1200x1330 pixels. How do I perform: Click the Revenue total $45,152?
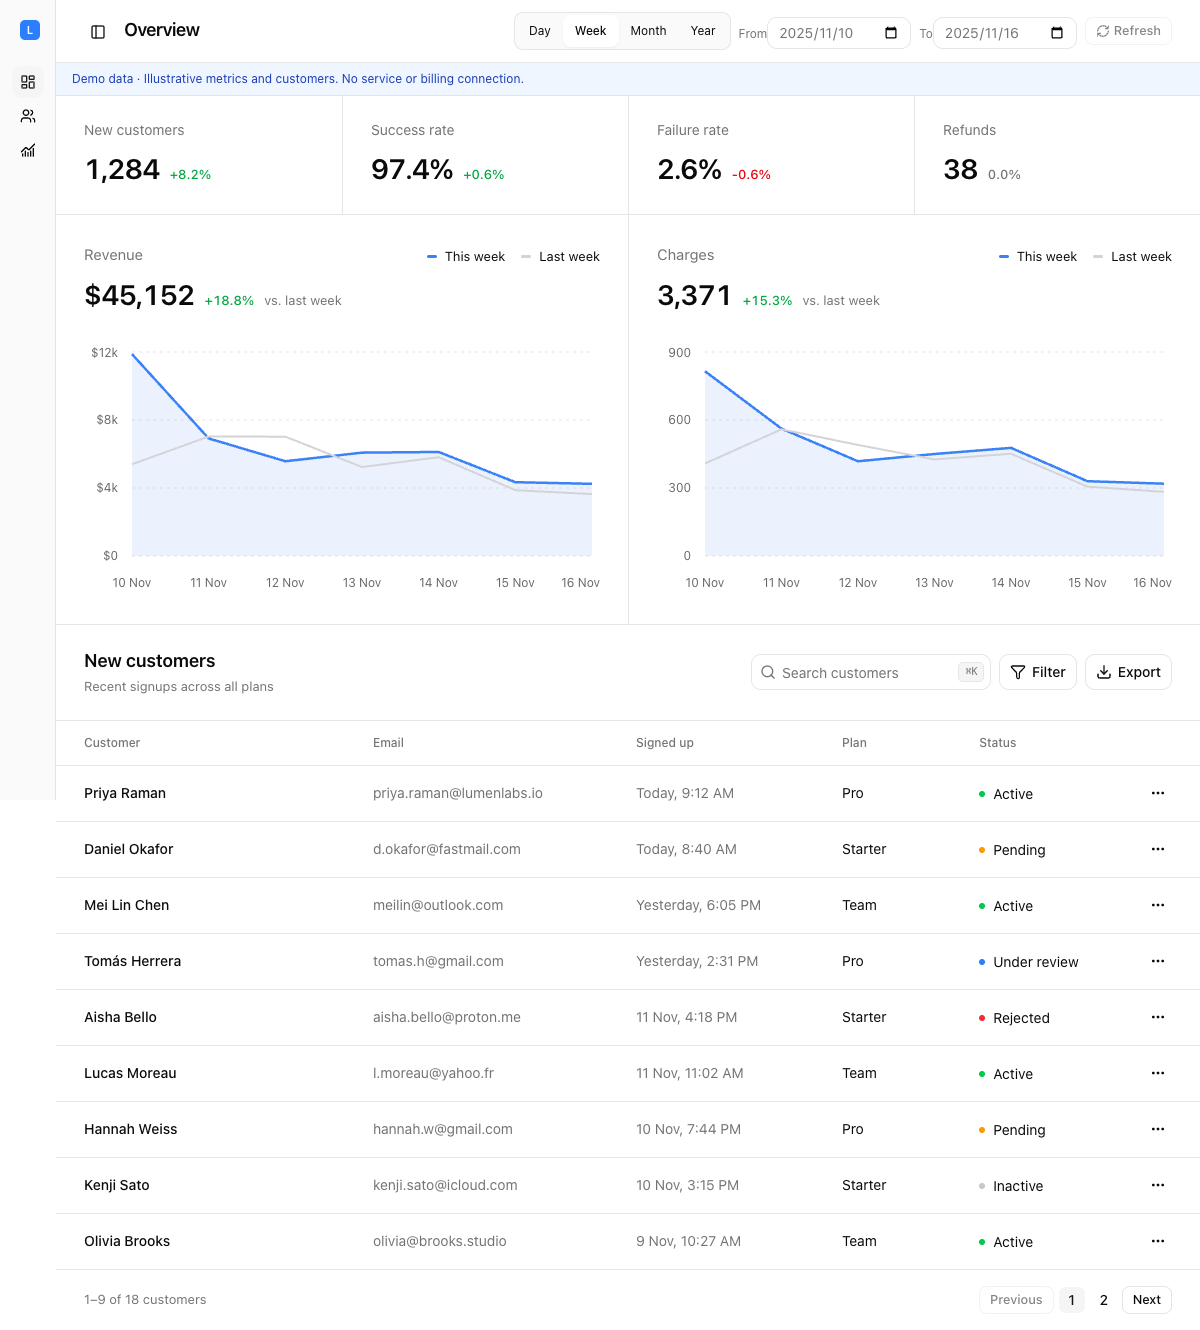pos(139,296)
